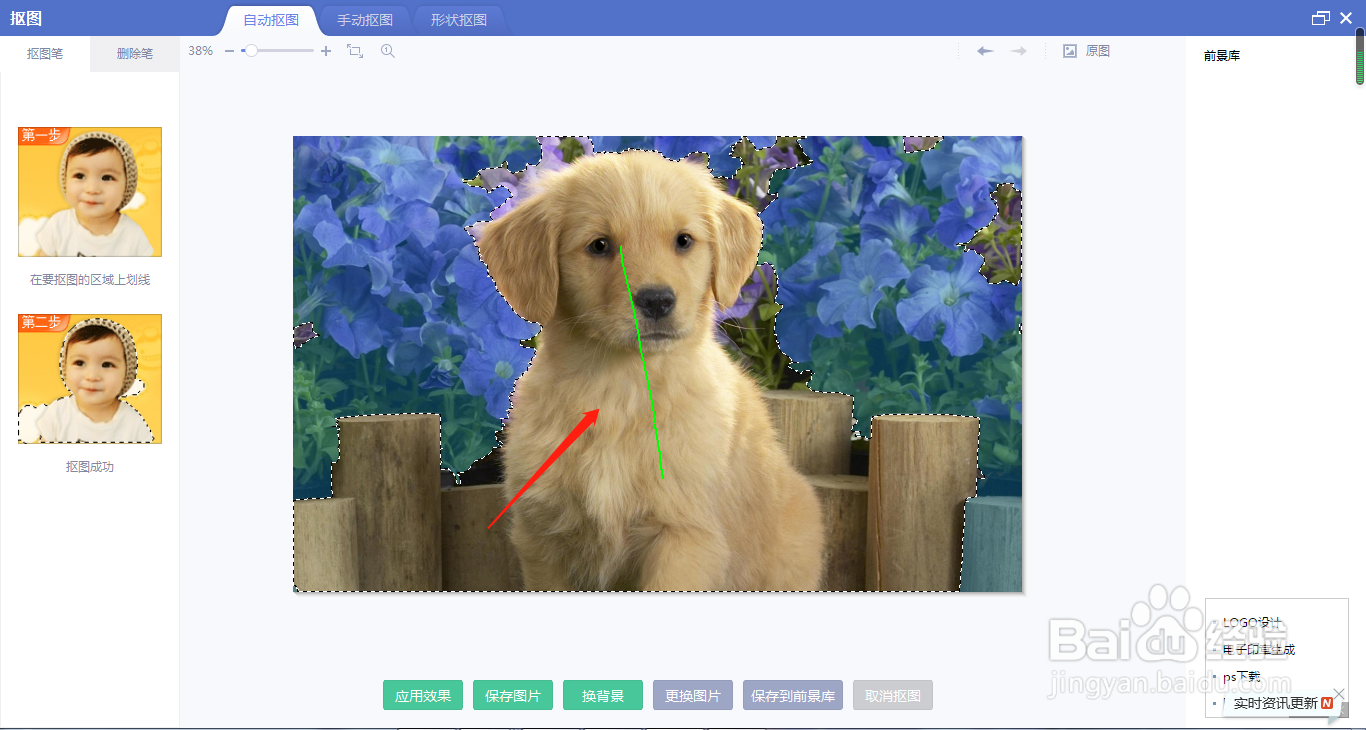1366x730 pixels.
Task: Click the 第一步 tutorial thumbnail
Action: point(90,192)
